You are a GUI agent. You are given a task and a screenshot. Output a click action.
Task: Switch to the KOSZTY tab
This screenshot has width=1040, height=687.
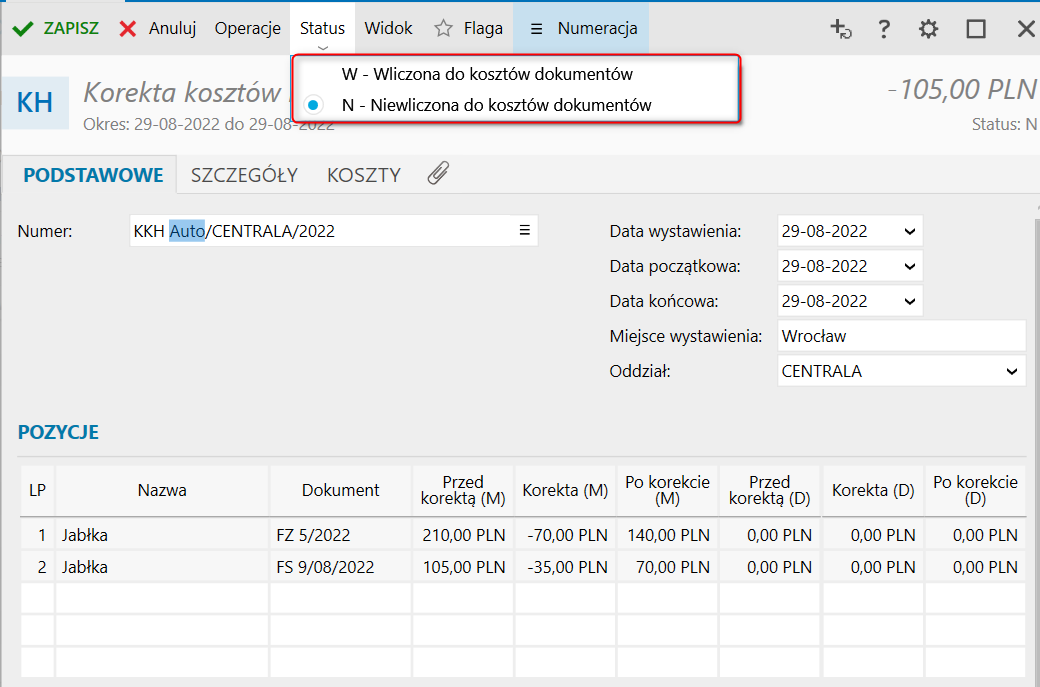click(363, 175)
